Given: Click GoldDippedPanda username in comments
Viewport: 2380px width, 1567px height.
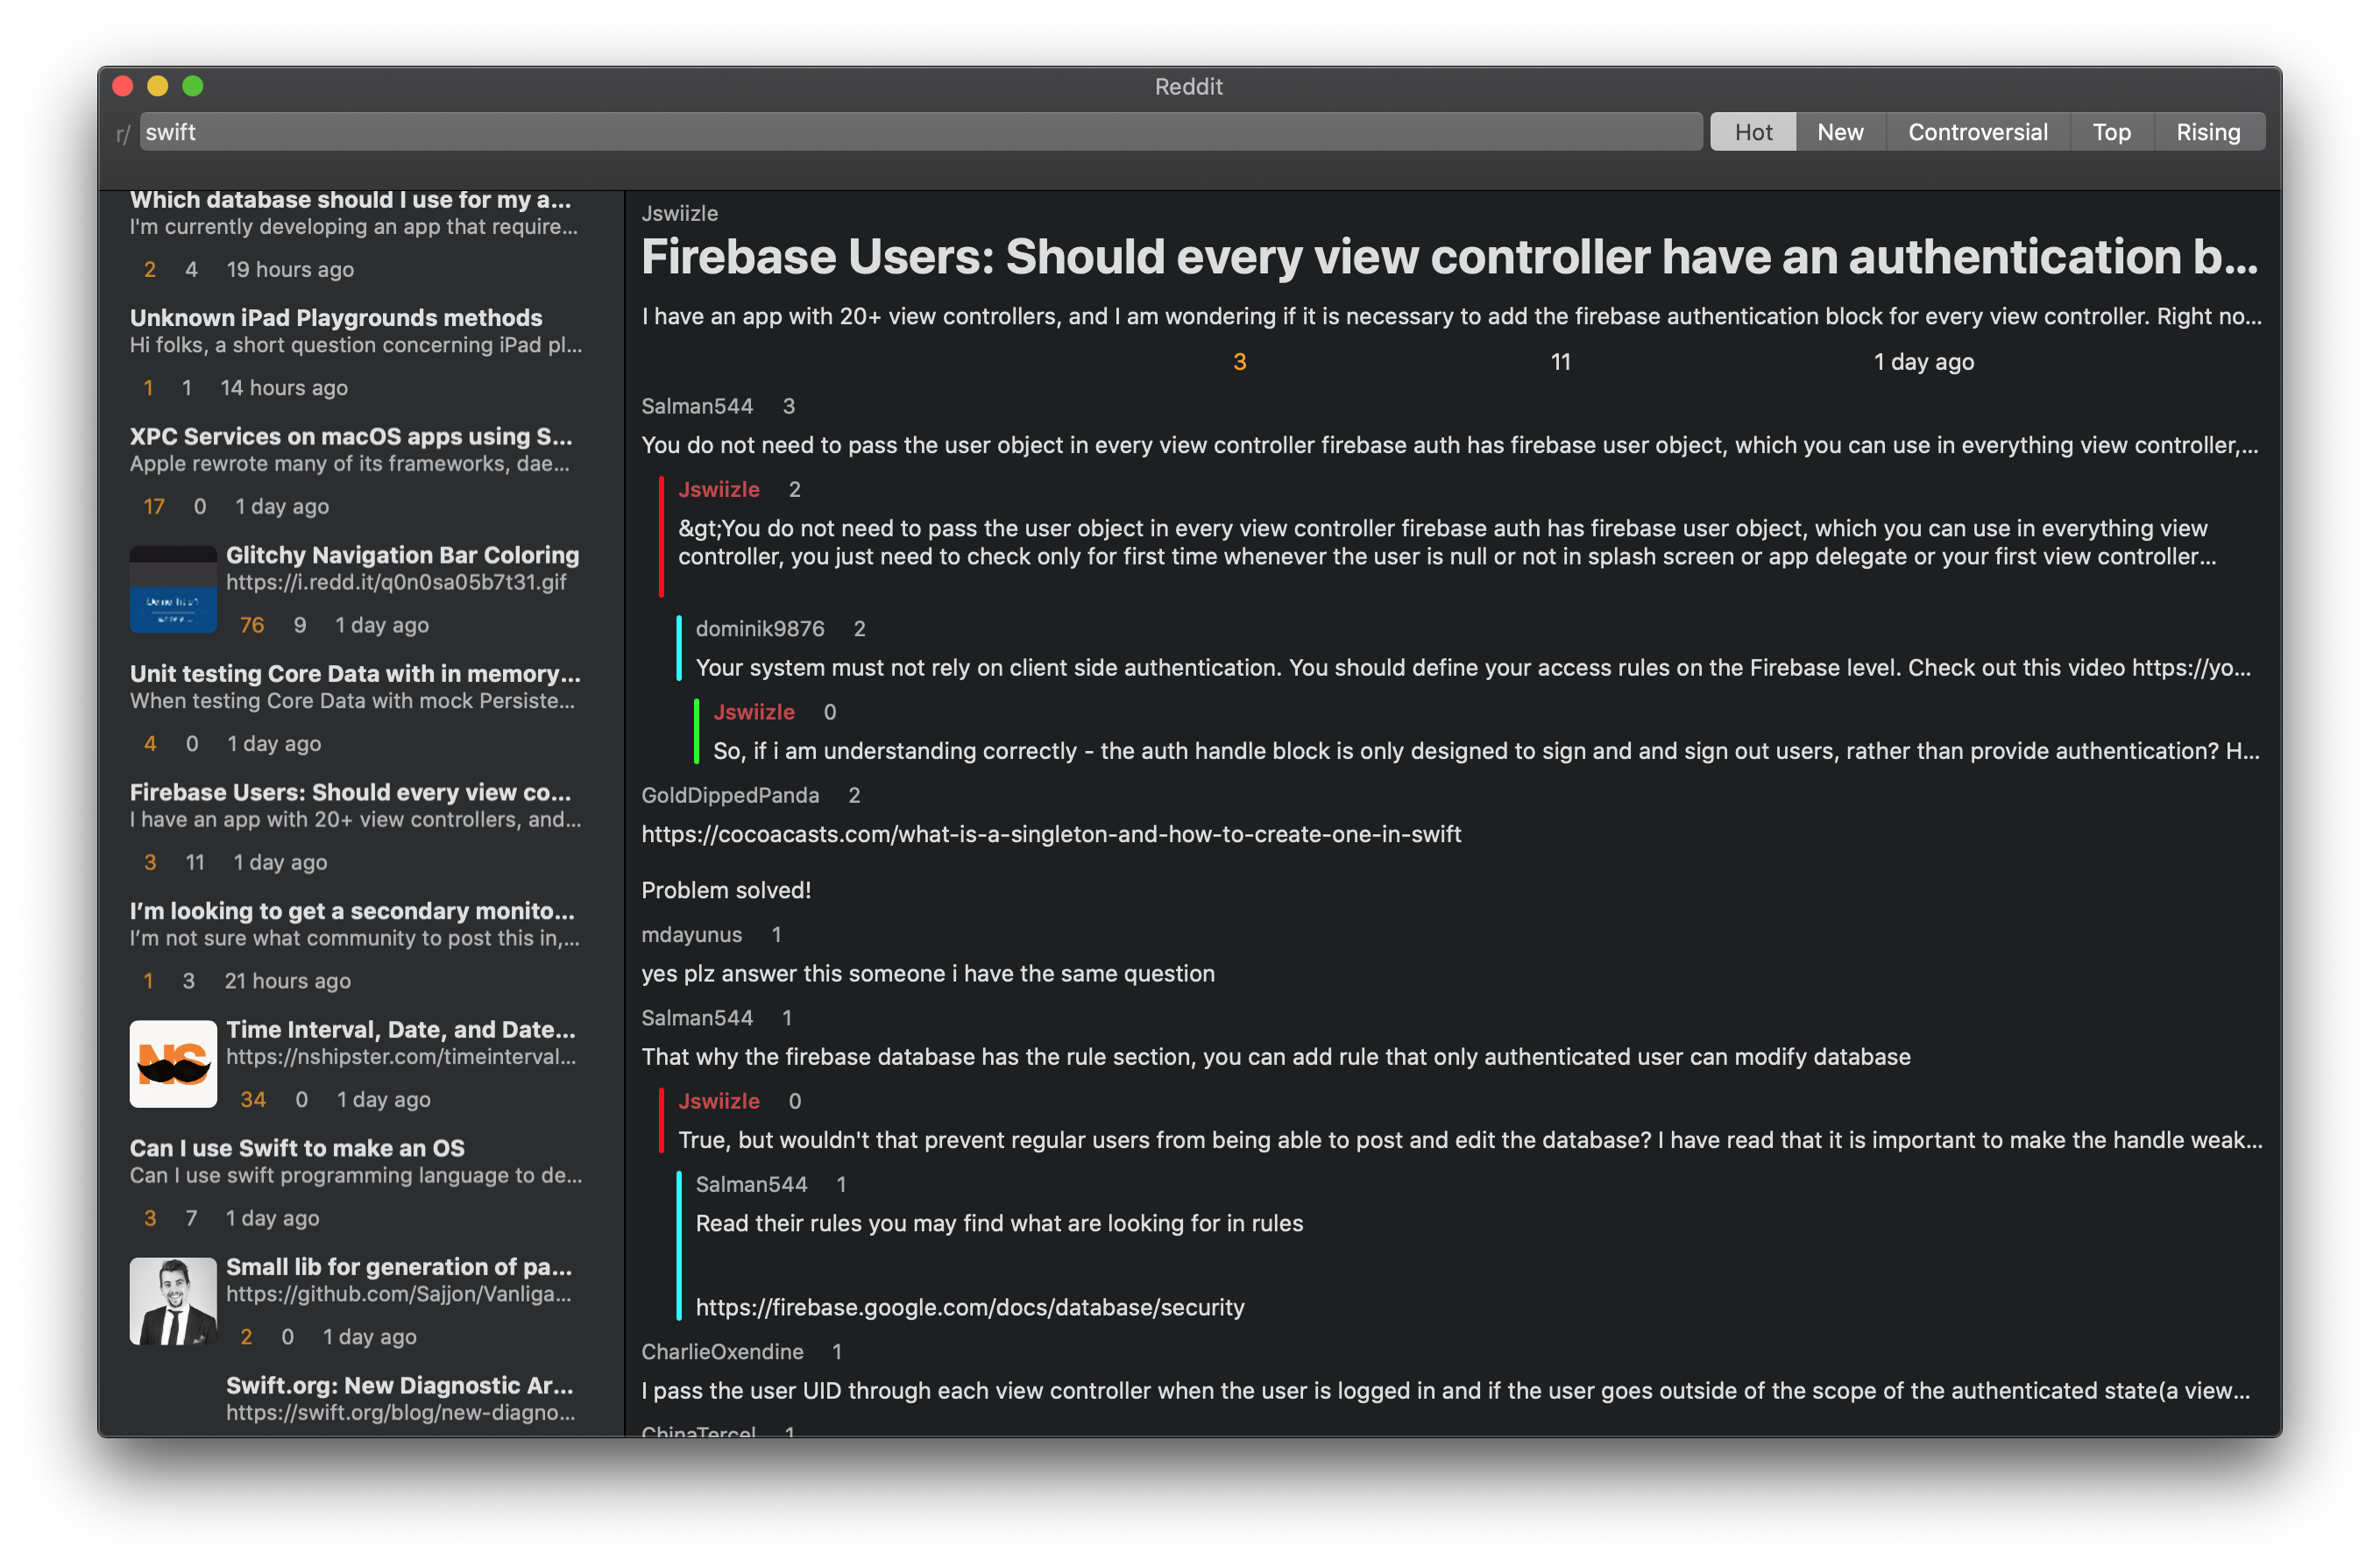Looking at the screenshot, I should tap(730, 795).
